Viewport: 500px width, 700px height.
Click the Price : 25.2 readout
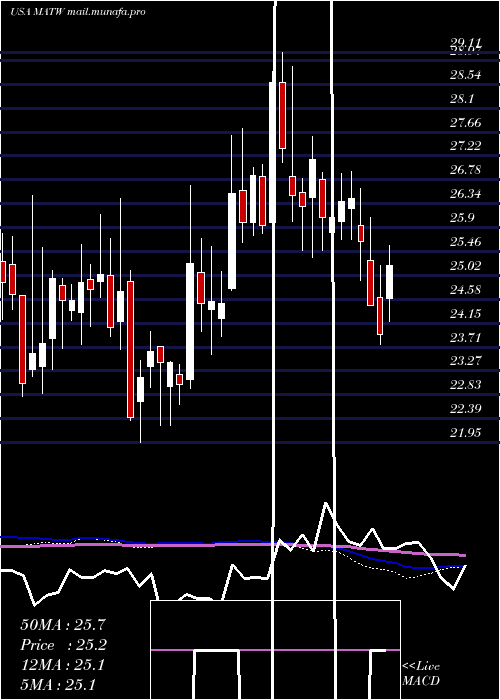64,645
